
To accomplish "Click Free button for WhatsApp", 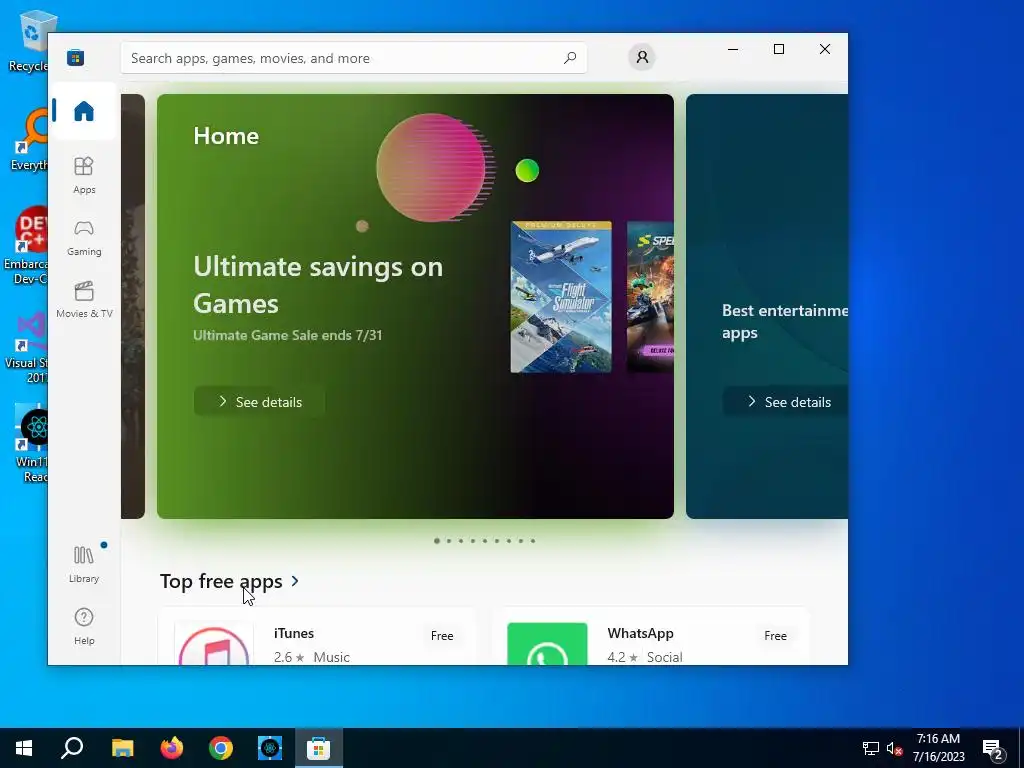I will 775,635.
